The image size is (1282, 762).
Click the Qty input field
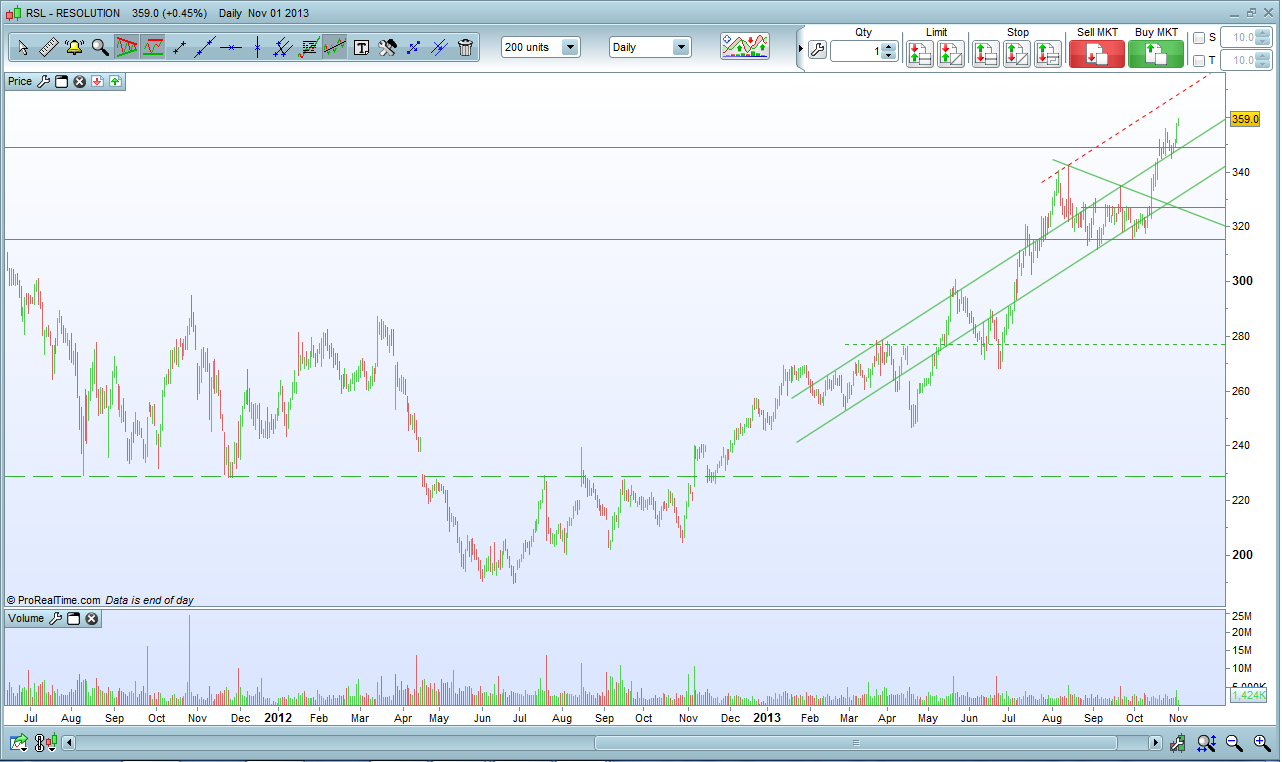pyautogui.click(x=855, y=51)
